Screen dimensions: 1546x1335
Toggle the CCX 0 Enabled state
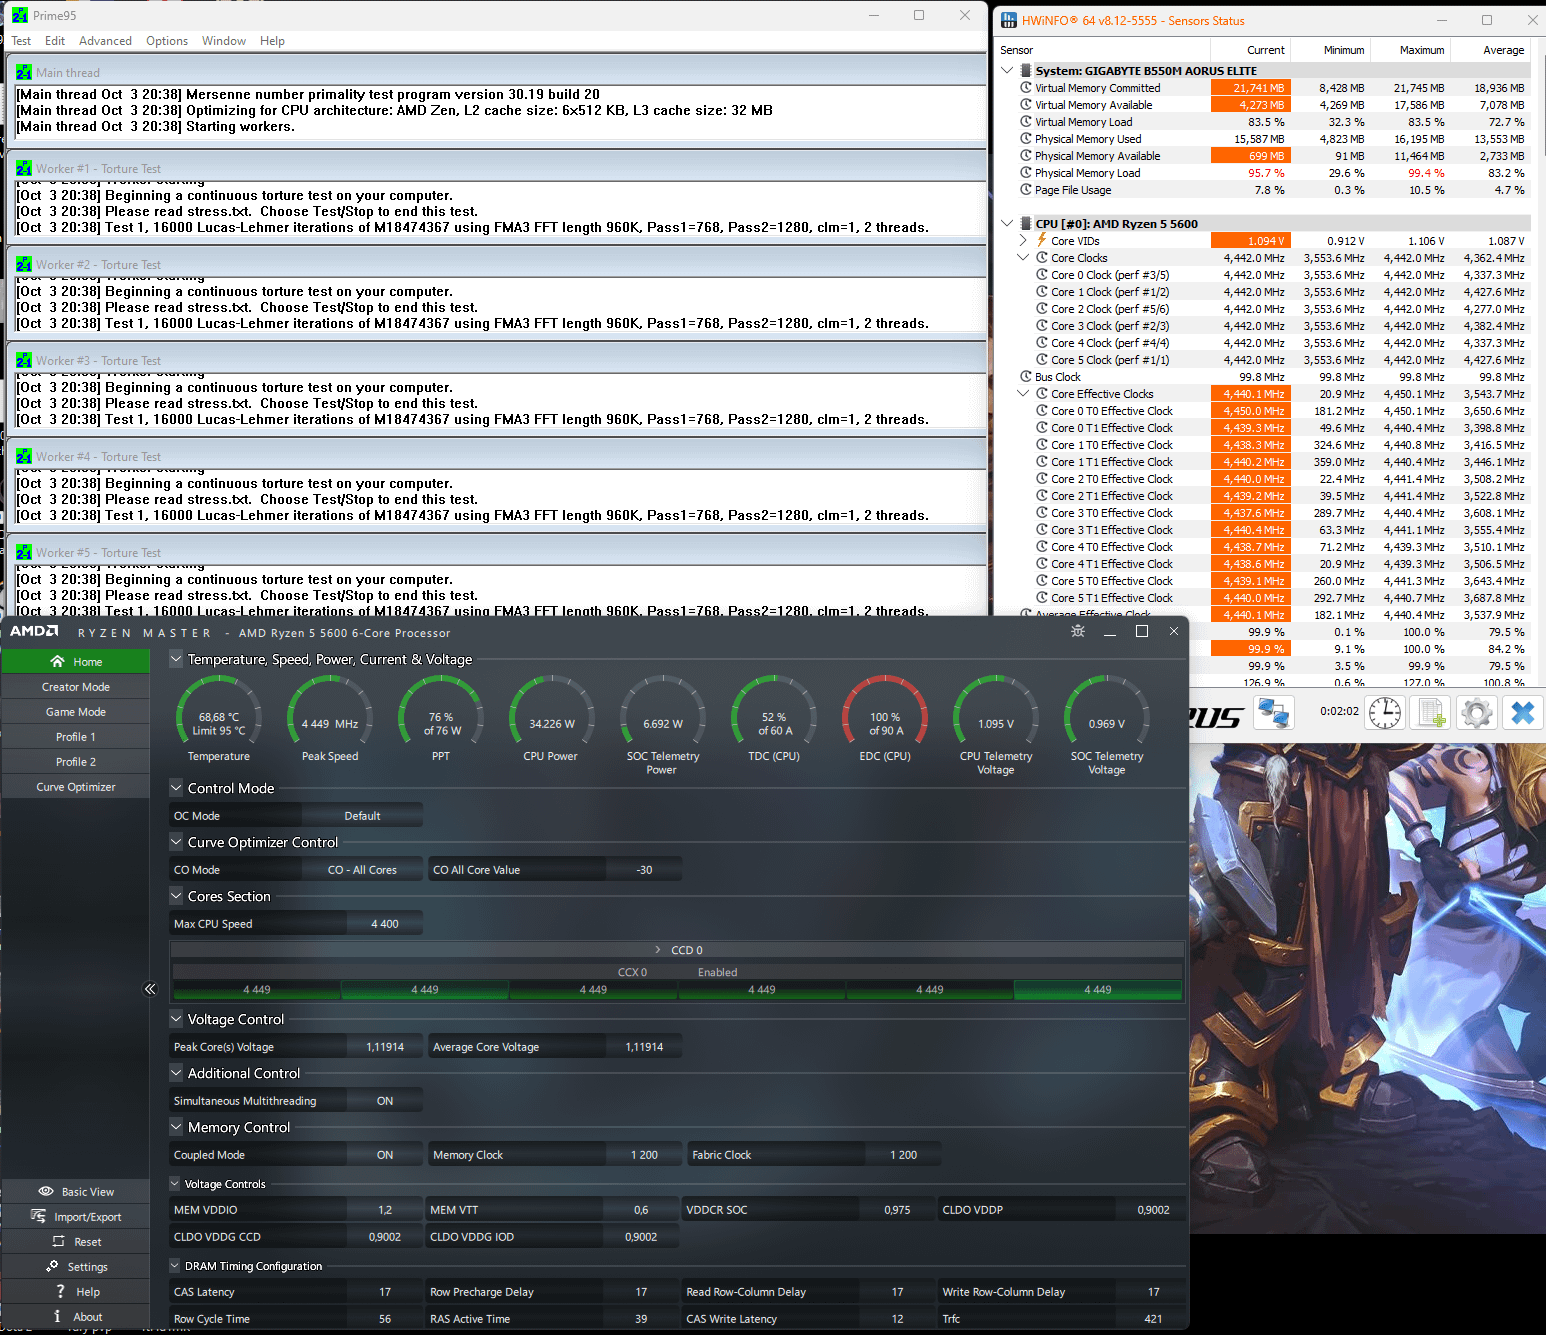717,972
